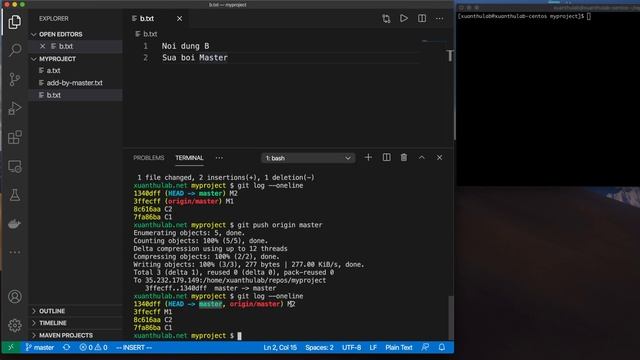This screenshot has width=640, height=360.
Task: Synchronize changes in status bar
Action: tap(67, 347)
